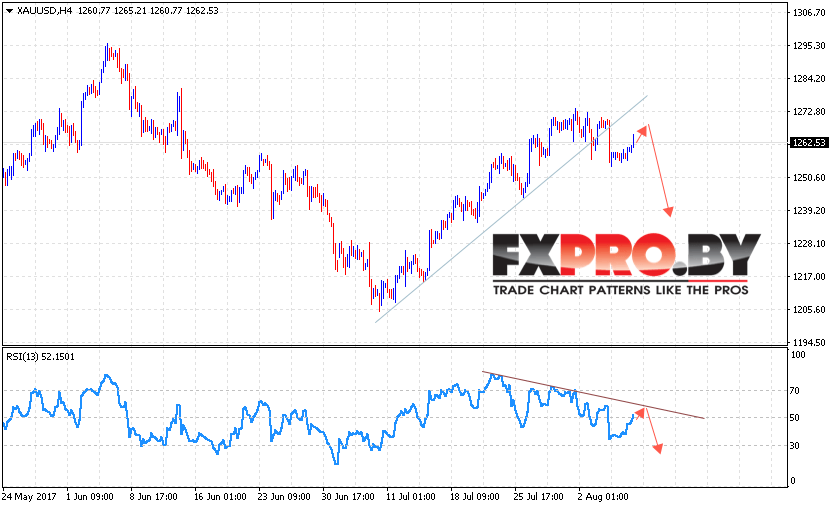Click the RSI scale value 100
Image resolution: width=830 pixels, height=508 pixels.
coord(798,355)
